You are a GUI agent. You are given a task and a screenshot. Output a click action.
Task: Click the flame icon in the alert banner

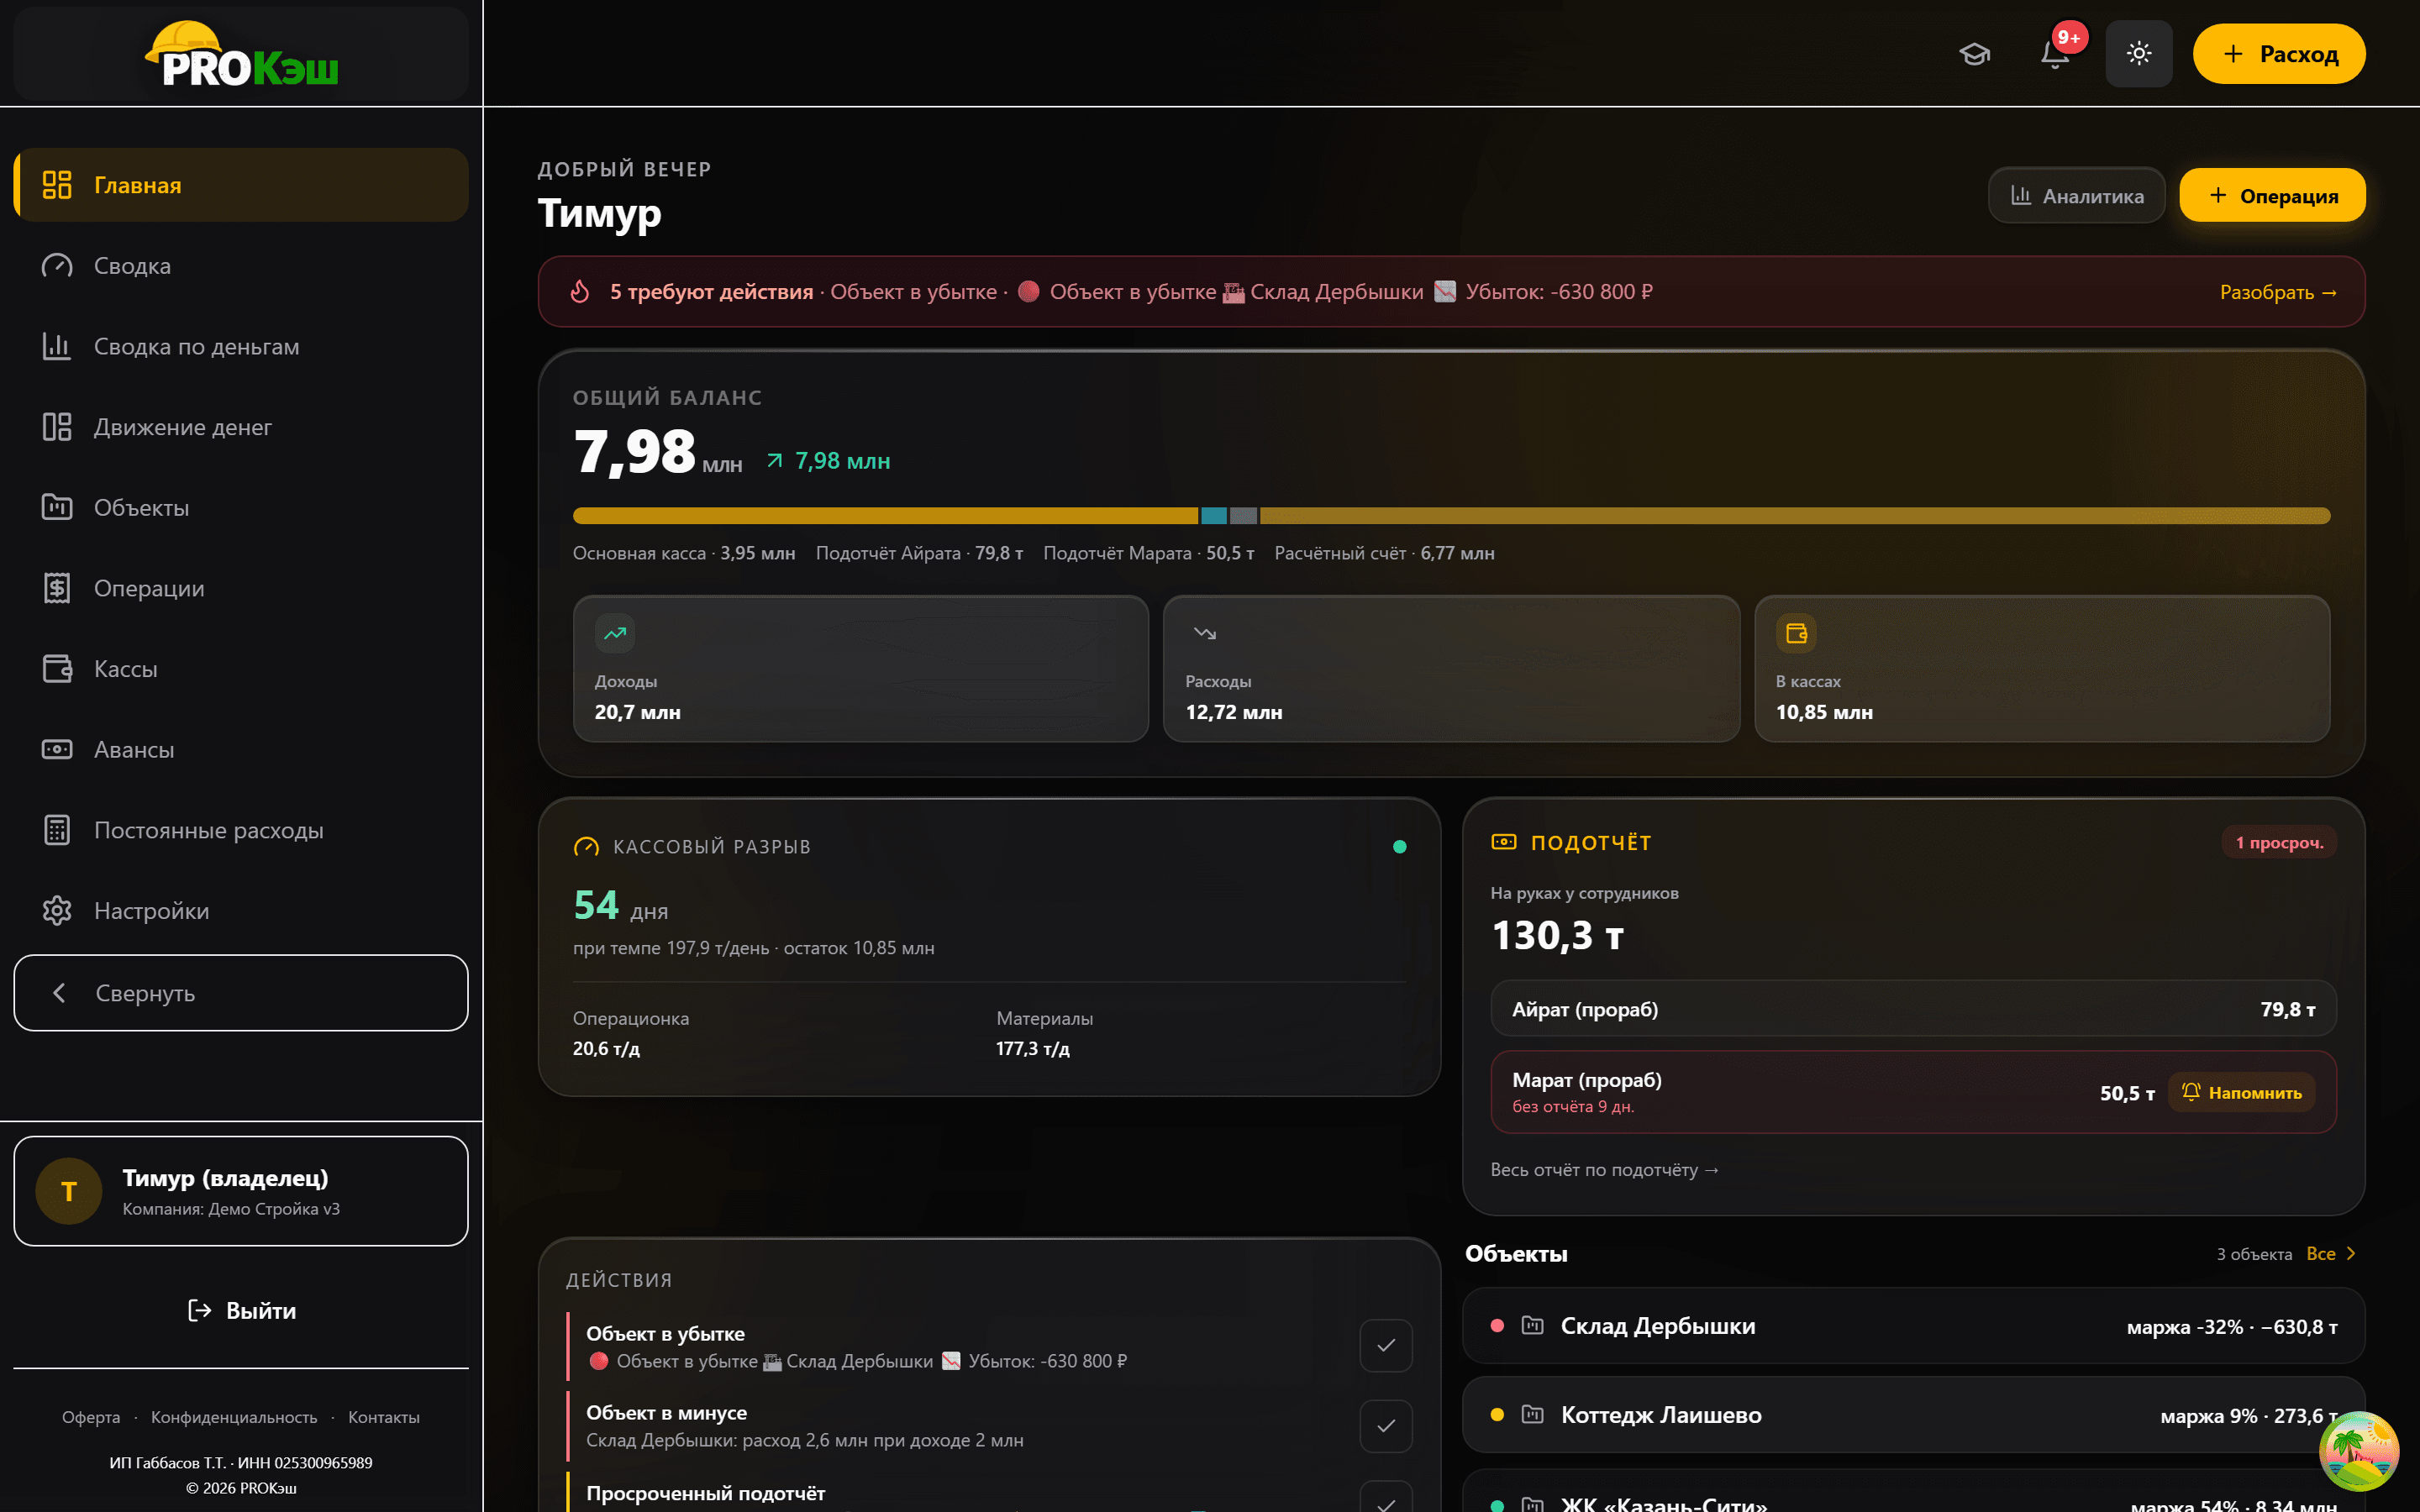[580, 292]
